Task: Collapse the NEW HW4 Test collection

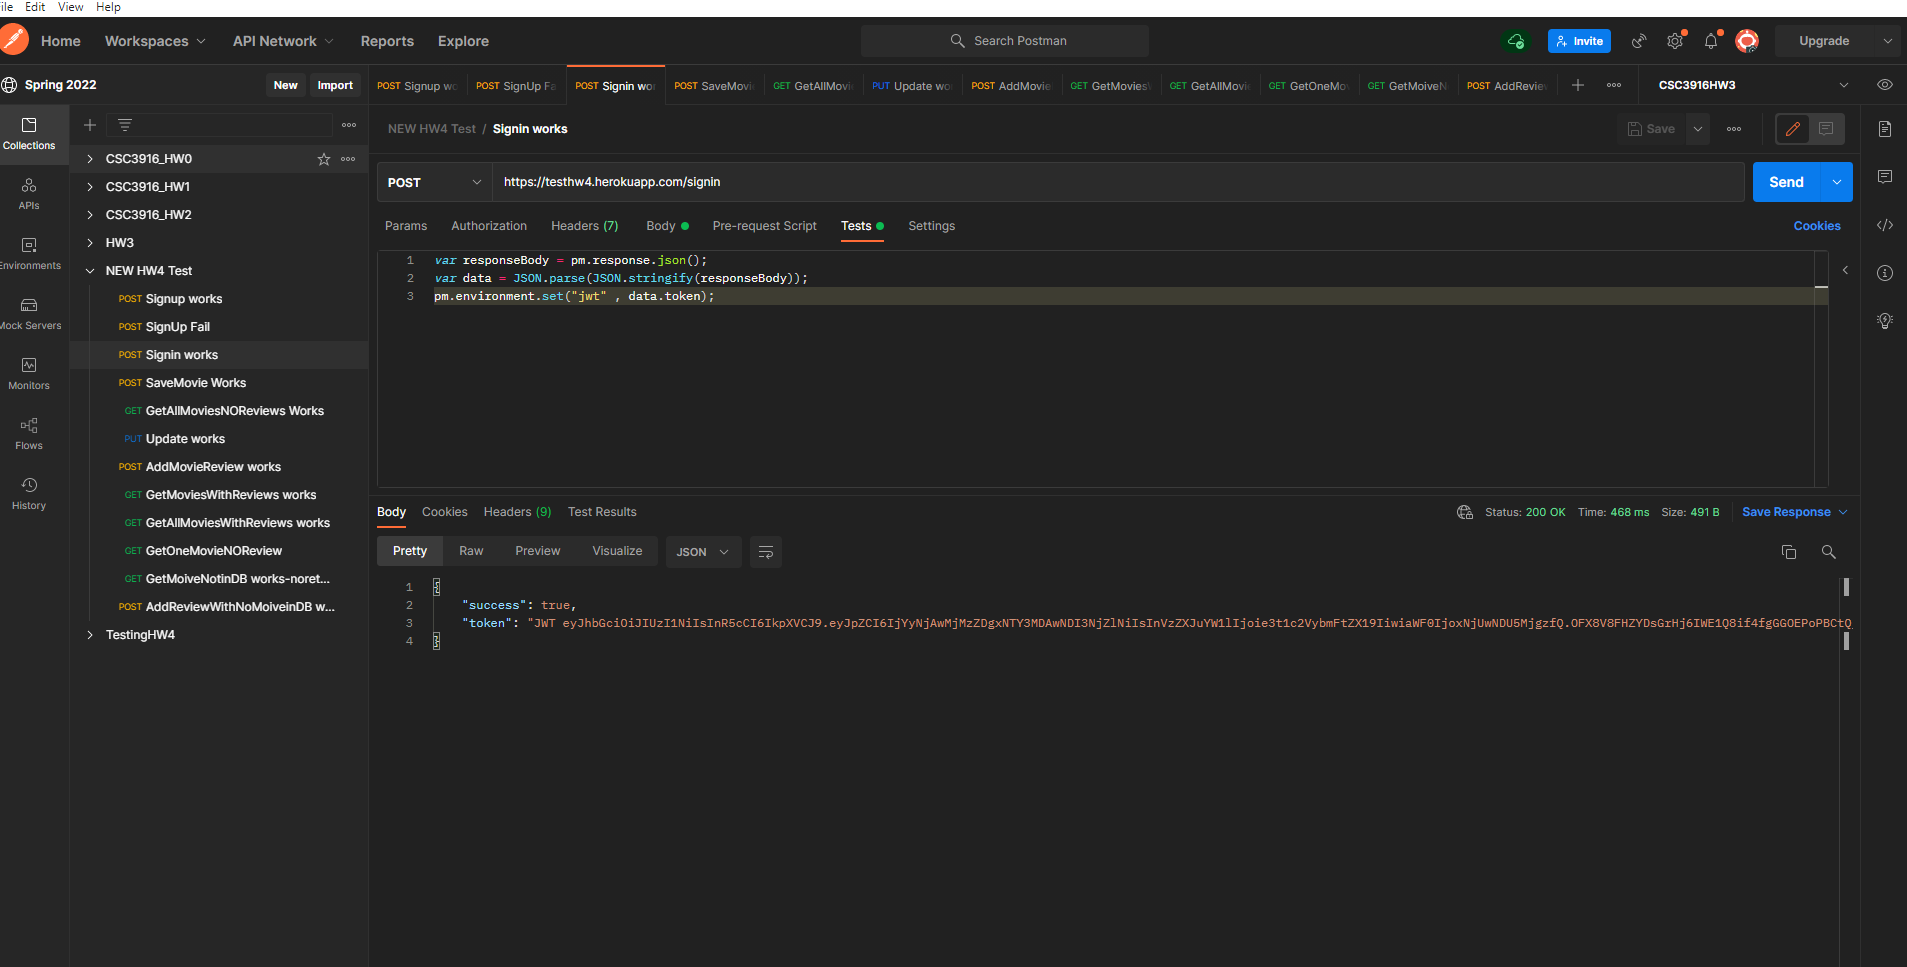Action: (x=89, y=270)
